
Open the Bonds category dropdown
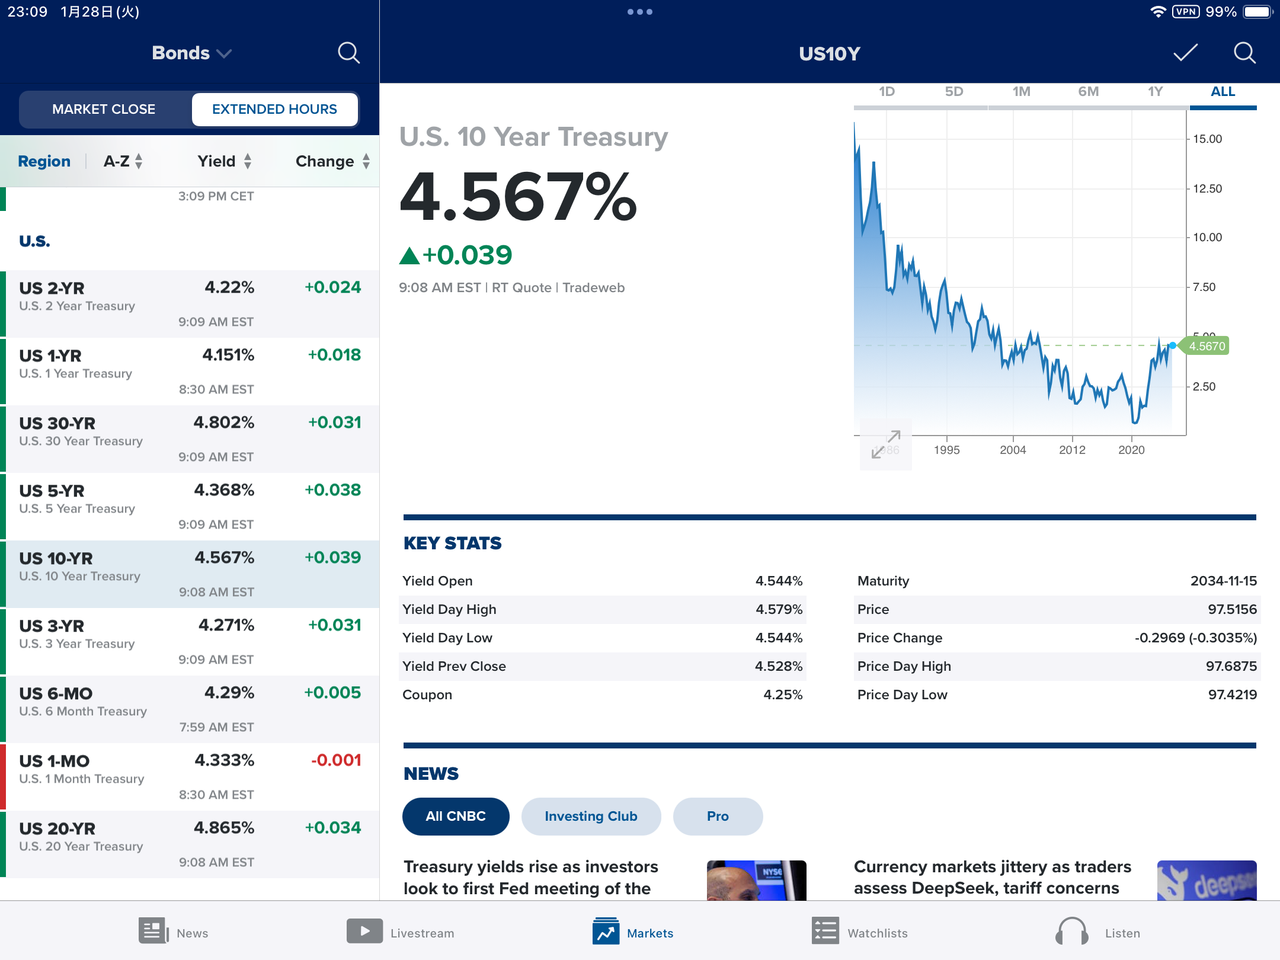click(191, 53)
